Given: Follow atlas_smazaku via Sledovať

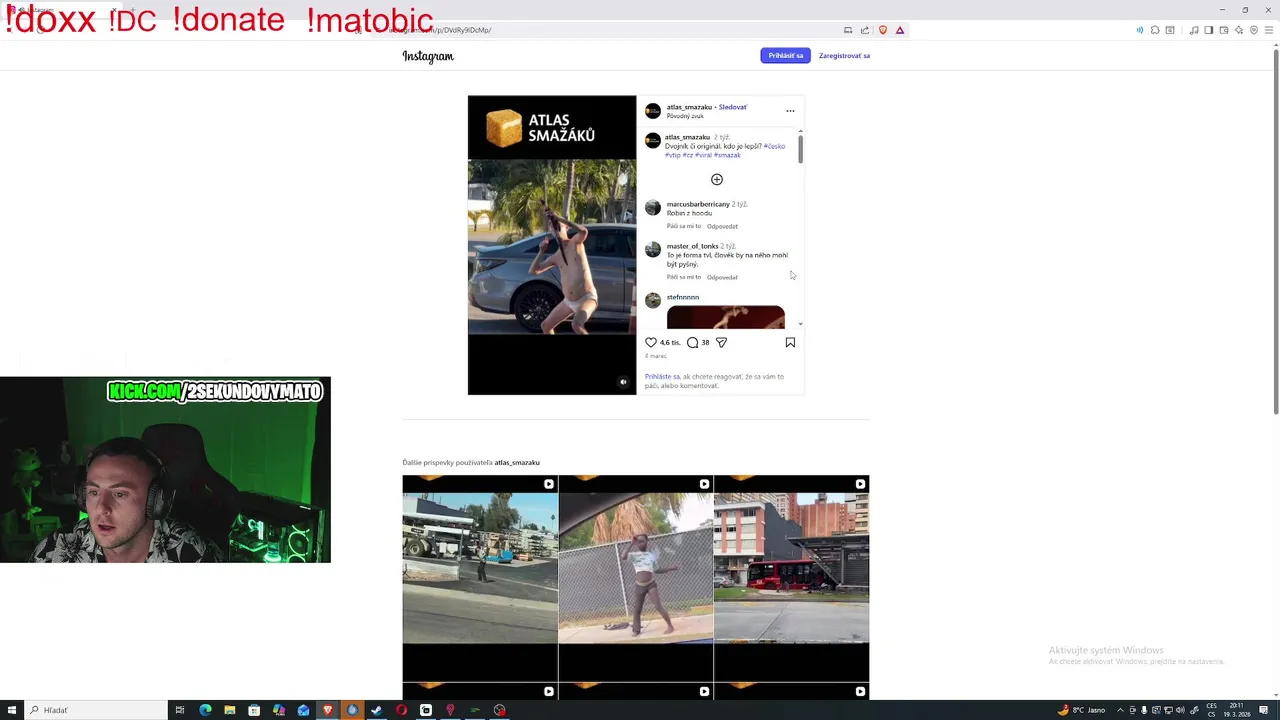Looking at the screenshot, I should (x=732, y=107).
